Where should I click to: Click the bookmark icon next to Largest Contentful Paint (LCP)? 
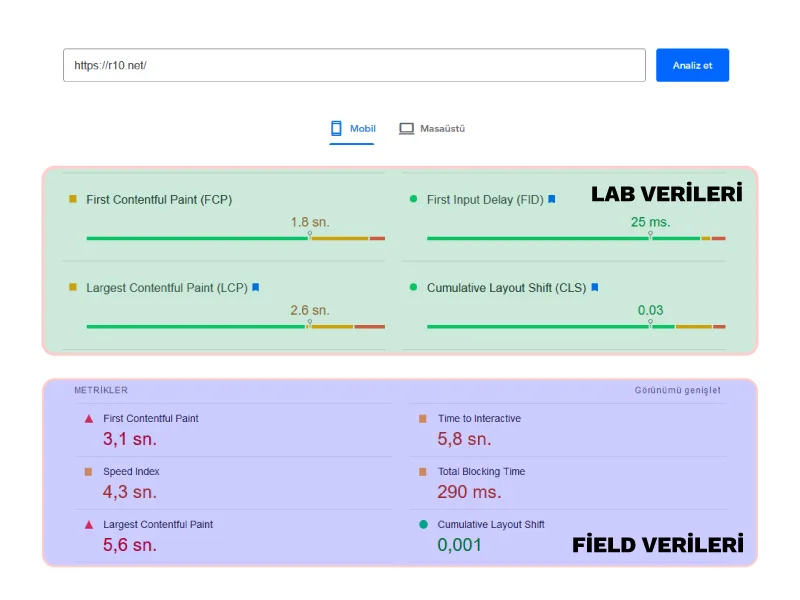pyautogui.click(x=255, y=288)
